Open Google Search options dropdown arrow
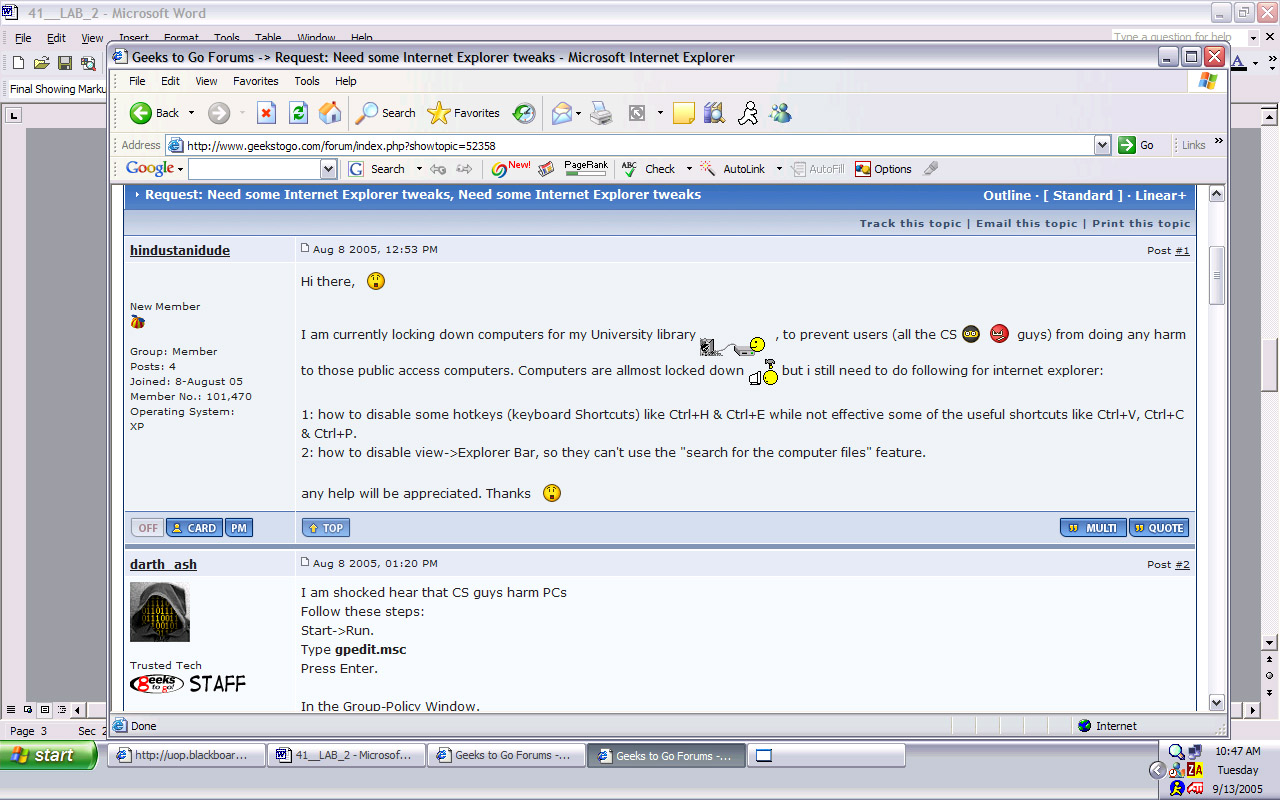The width and height of the screenshot is (1280, 800). pyautogui.click(x=419, y=169)
